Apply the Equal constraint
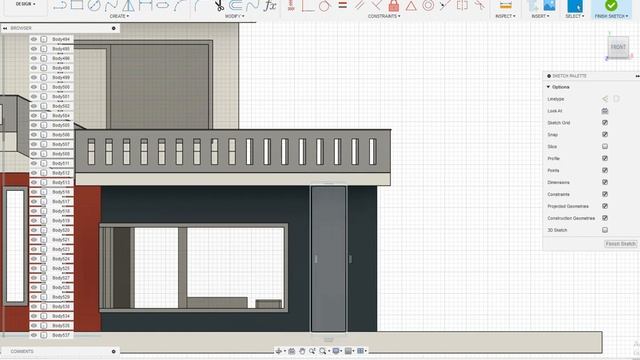640x360 pixels. pos(342,5)
